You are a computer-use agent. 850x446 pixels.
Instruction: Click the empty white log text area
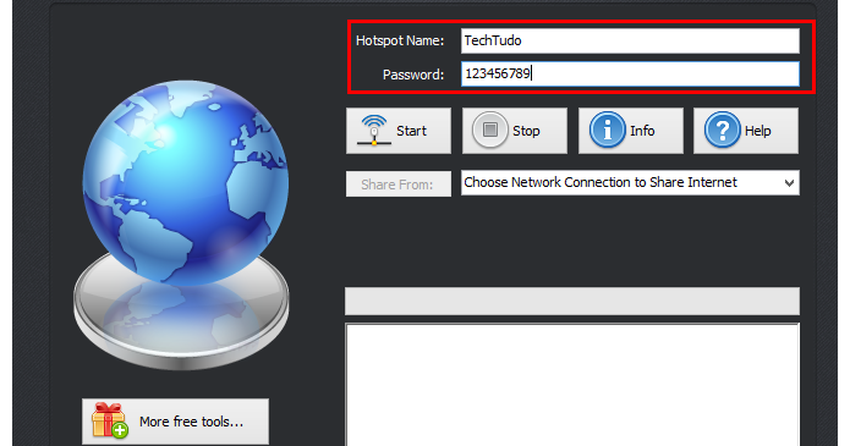[x=572, y=385]
